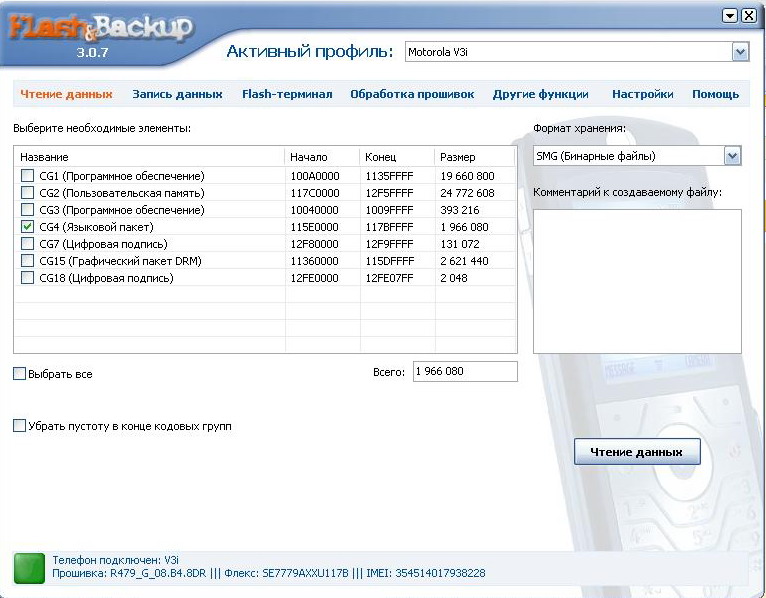Screen dimensions: 766x598
Task: Select start address 10040000
Action: tap(315, 210)
